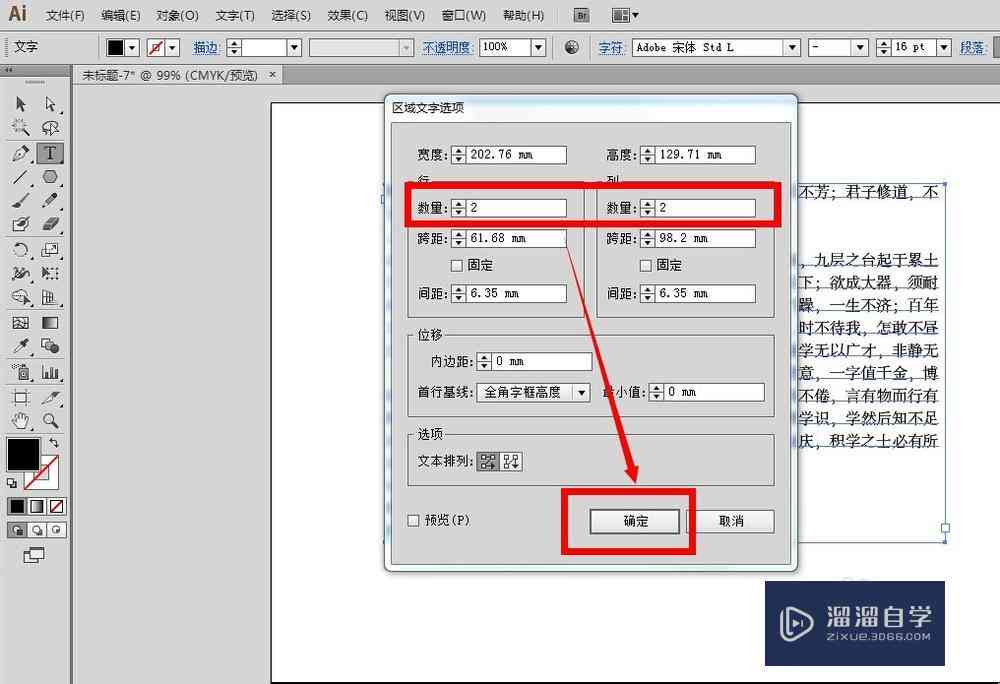
Task: Set paint mode to Gradient button
Action: tap(37, 506)
